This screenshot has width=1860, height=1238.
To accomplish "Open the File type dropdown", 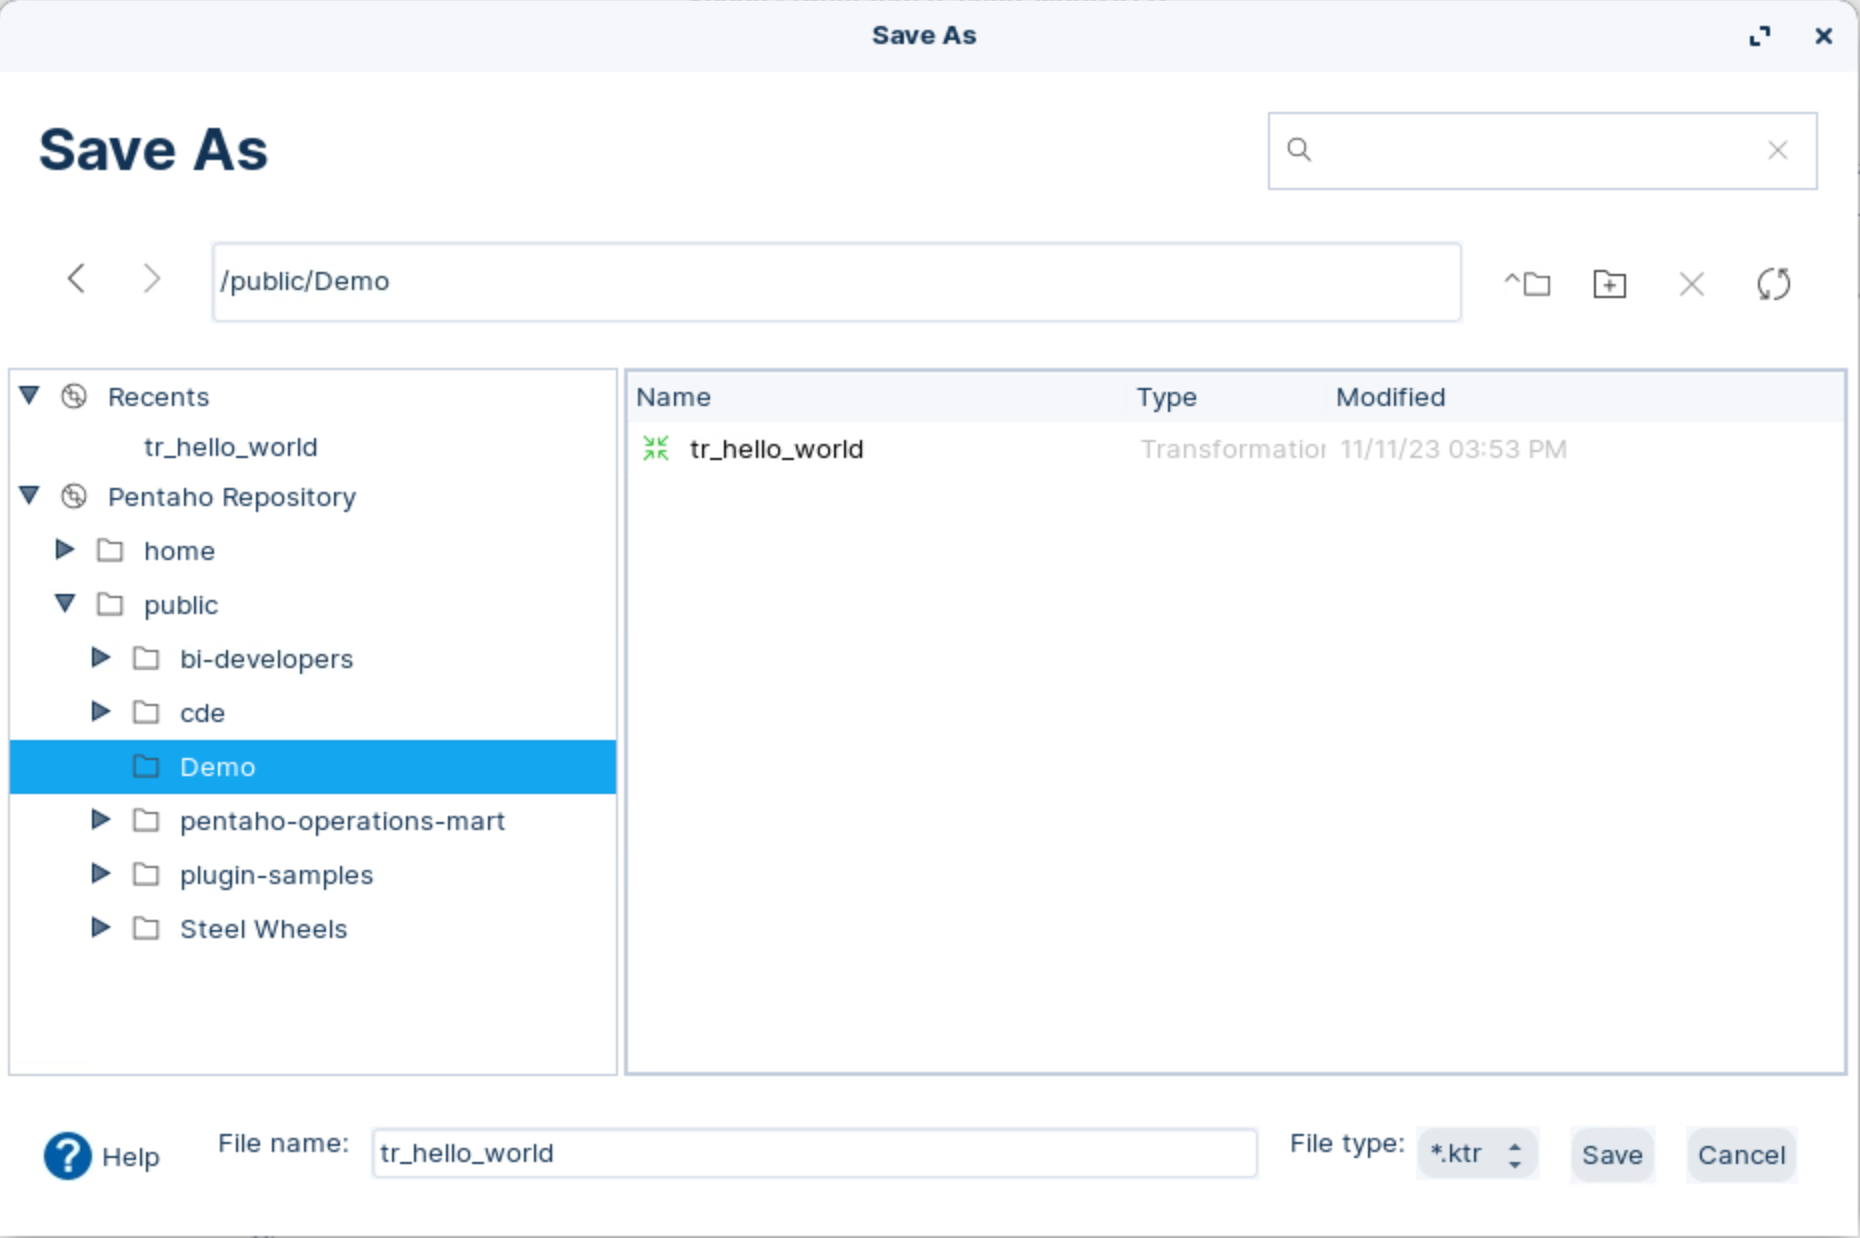I will [1476, 1154].
